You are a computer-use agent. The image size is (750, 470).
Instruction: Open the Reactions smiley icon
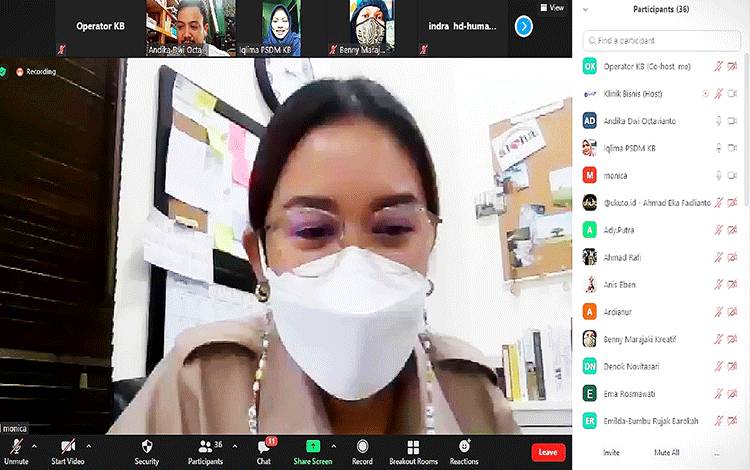tap(464, 446)
